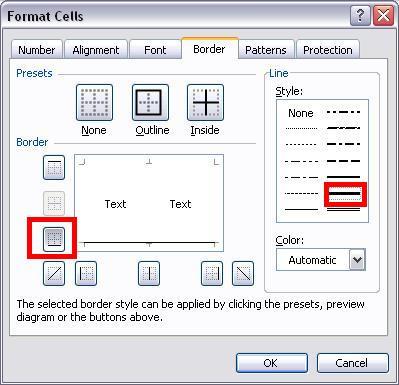Add diagonal down border line

tap(243, 274)
